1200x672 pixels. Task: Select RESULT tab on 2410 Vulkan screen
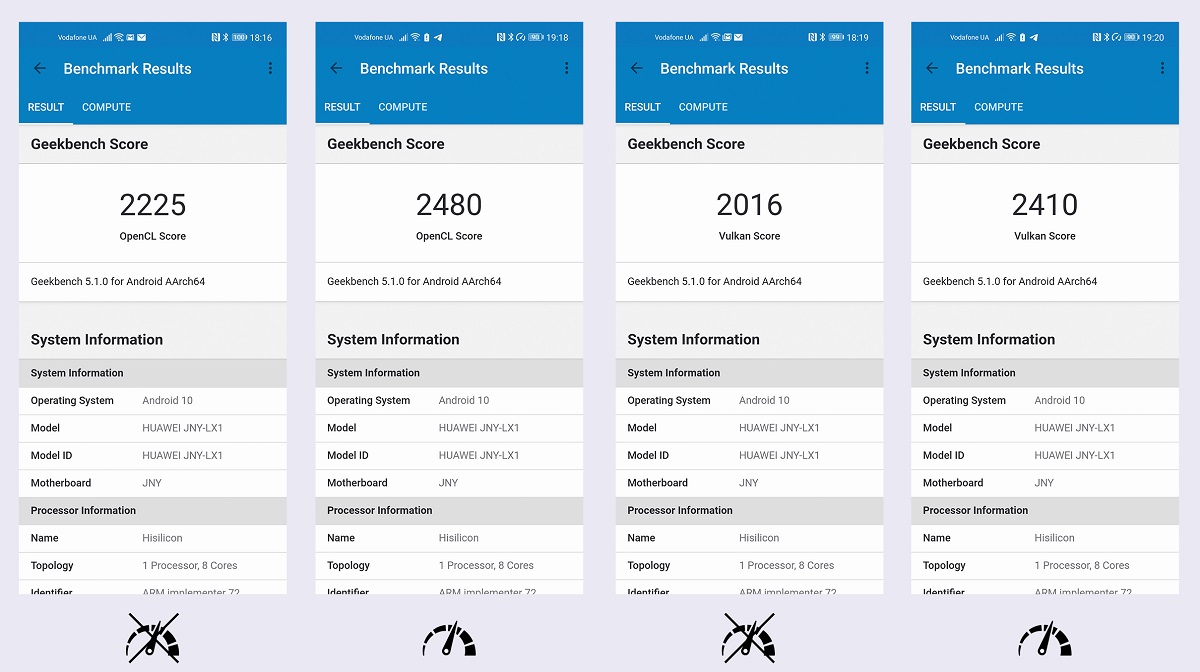click(x=938, y=107)
